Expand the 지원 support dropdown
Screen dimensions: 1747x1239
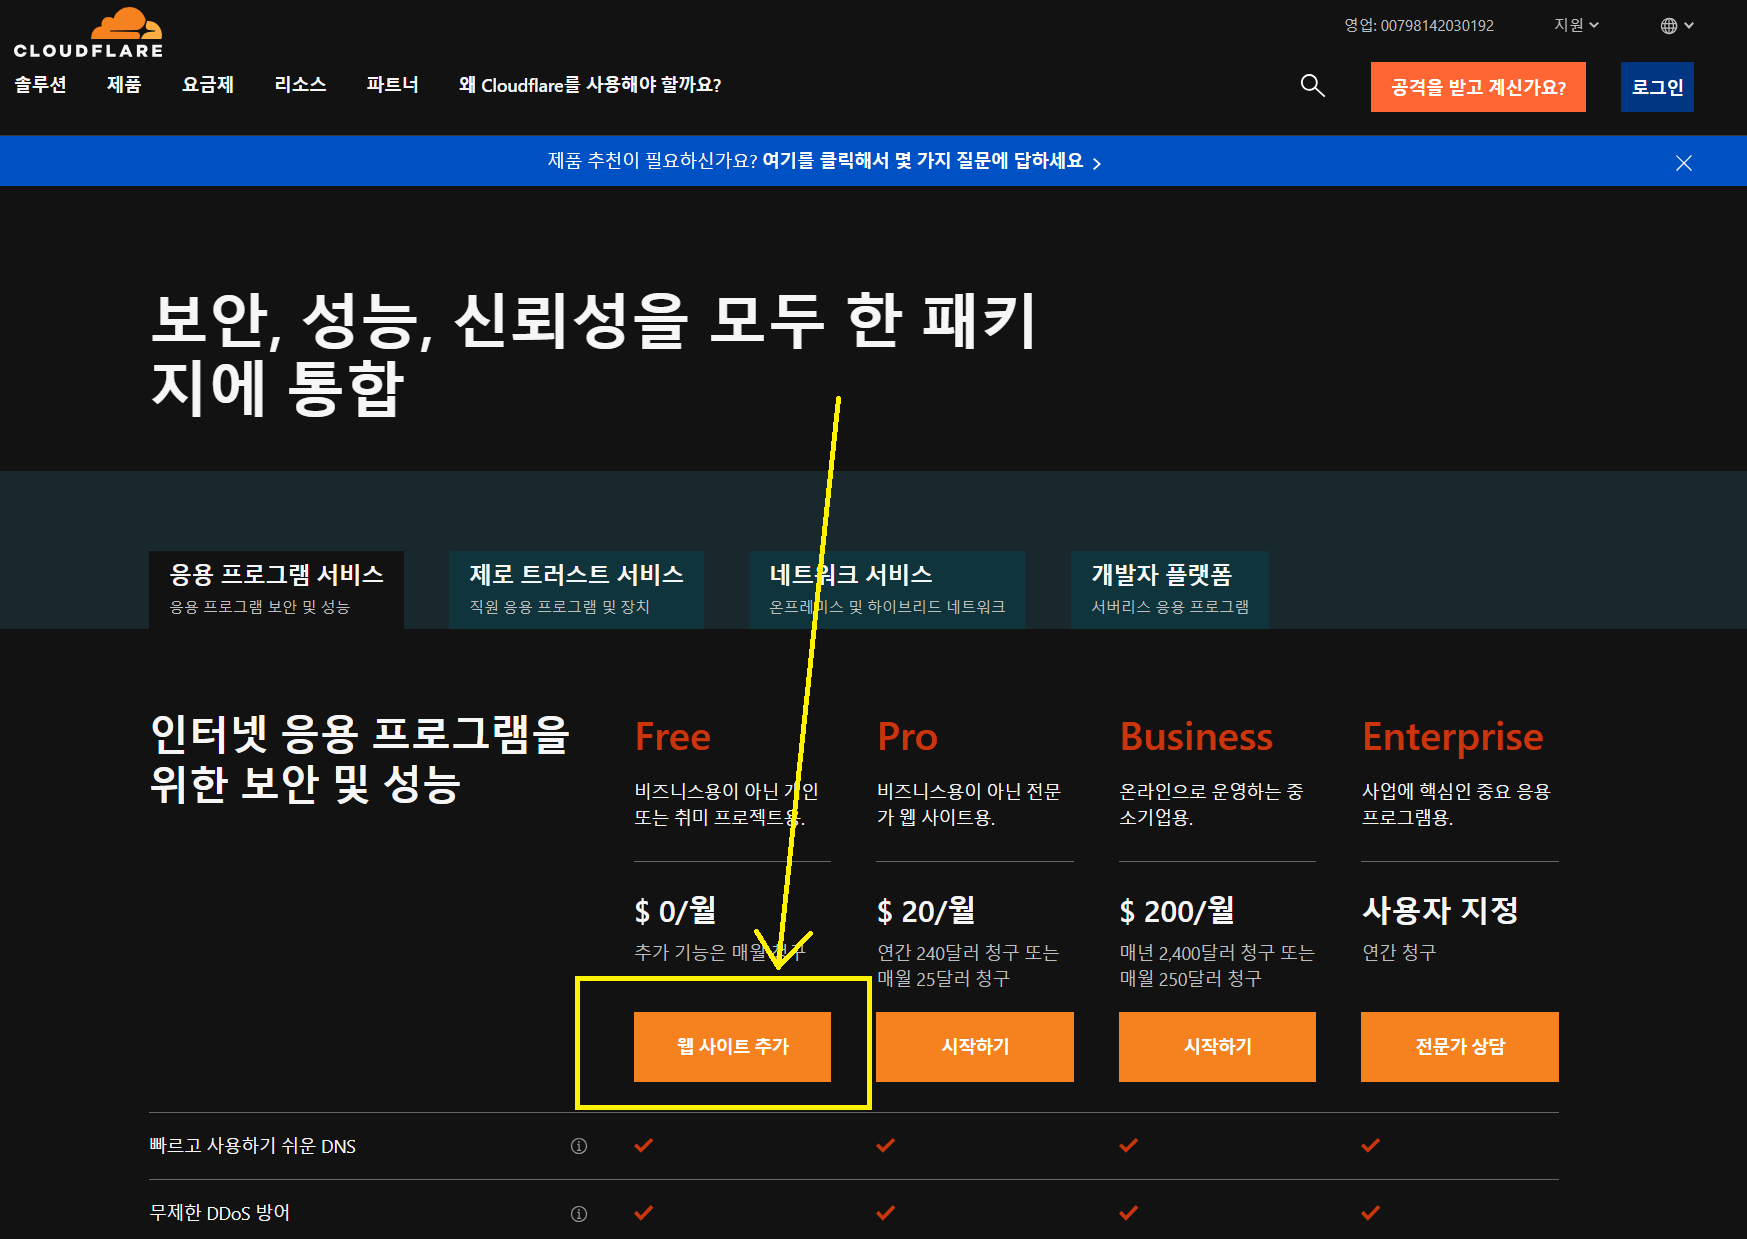[x=1576, y=25]
